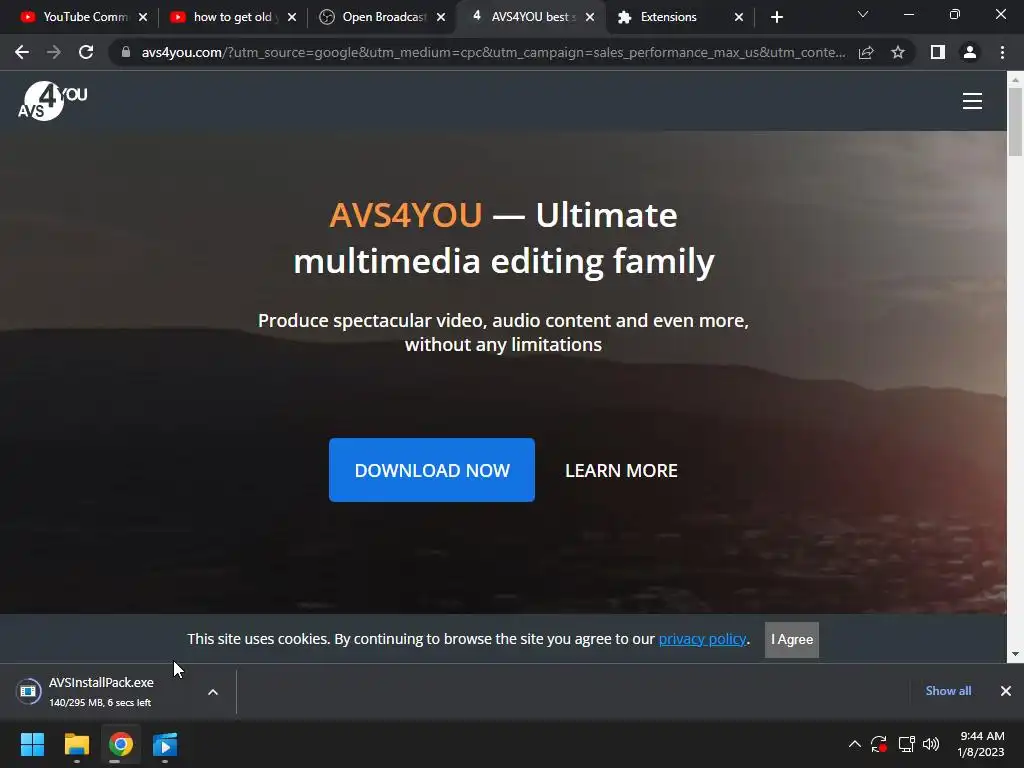The image size is (1024, 768).
Task: Close the Extensions tab
Action: tap(739, 17)
